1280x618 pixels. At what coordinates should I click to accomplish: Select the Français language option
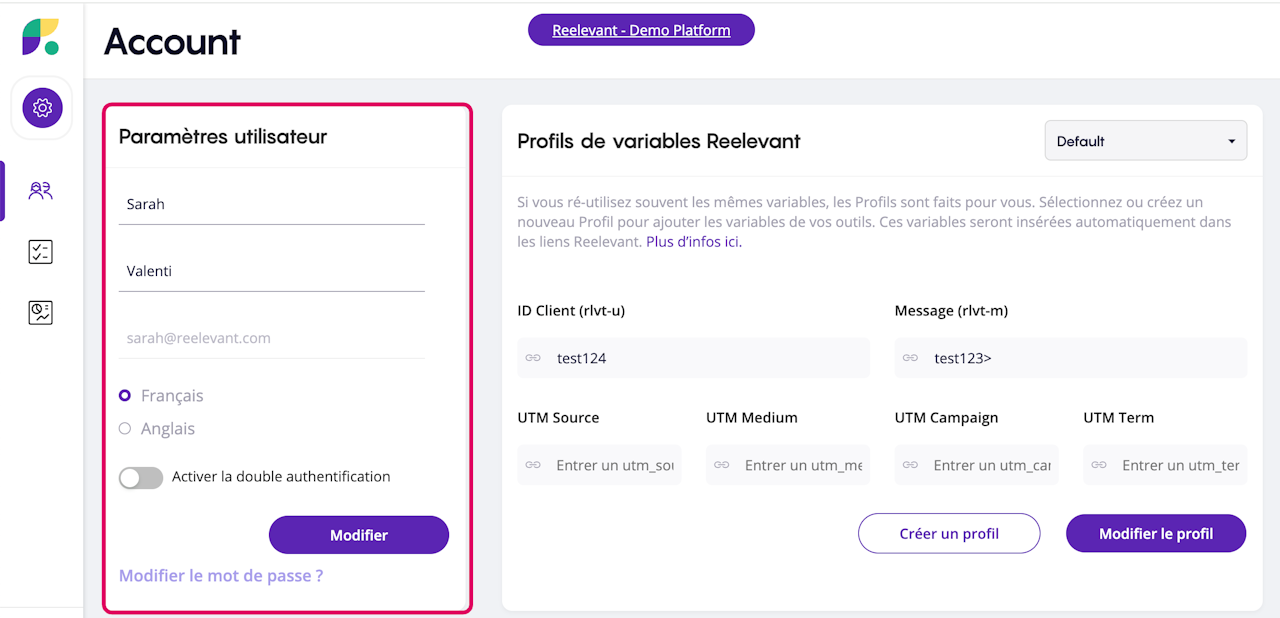point(125,396)
